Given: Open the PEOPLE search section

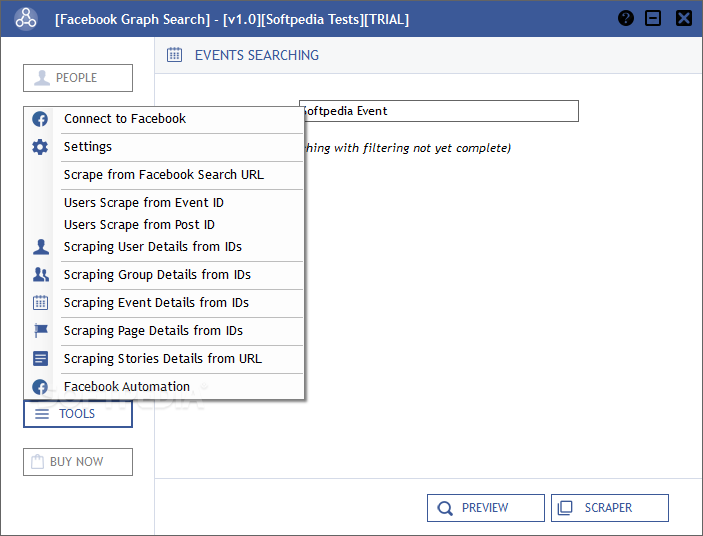Looking at the screenshot, I should (78, 78).
